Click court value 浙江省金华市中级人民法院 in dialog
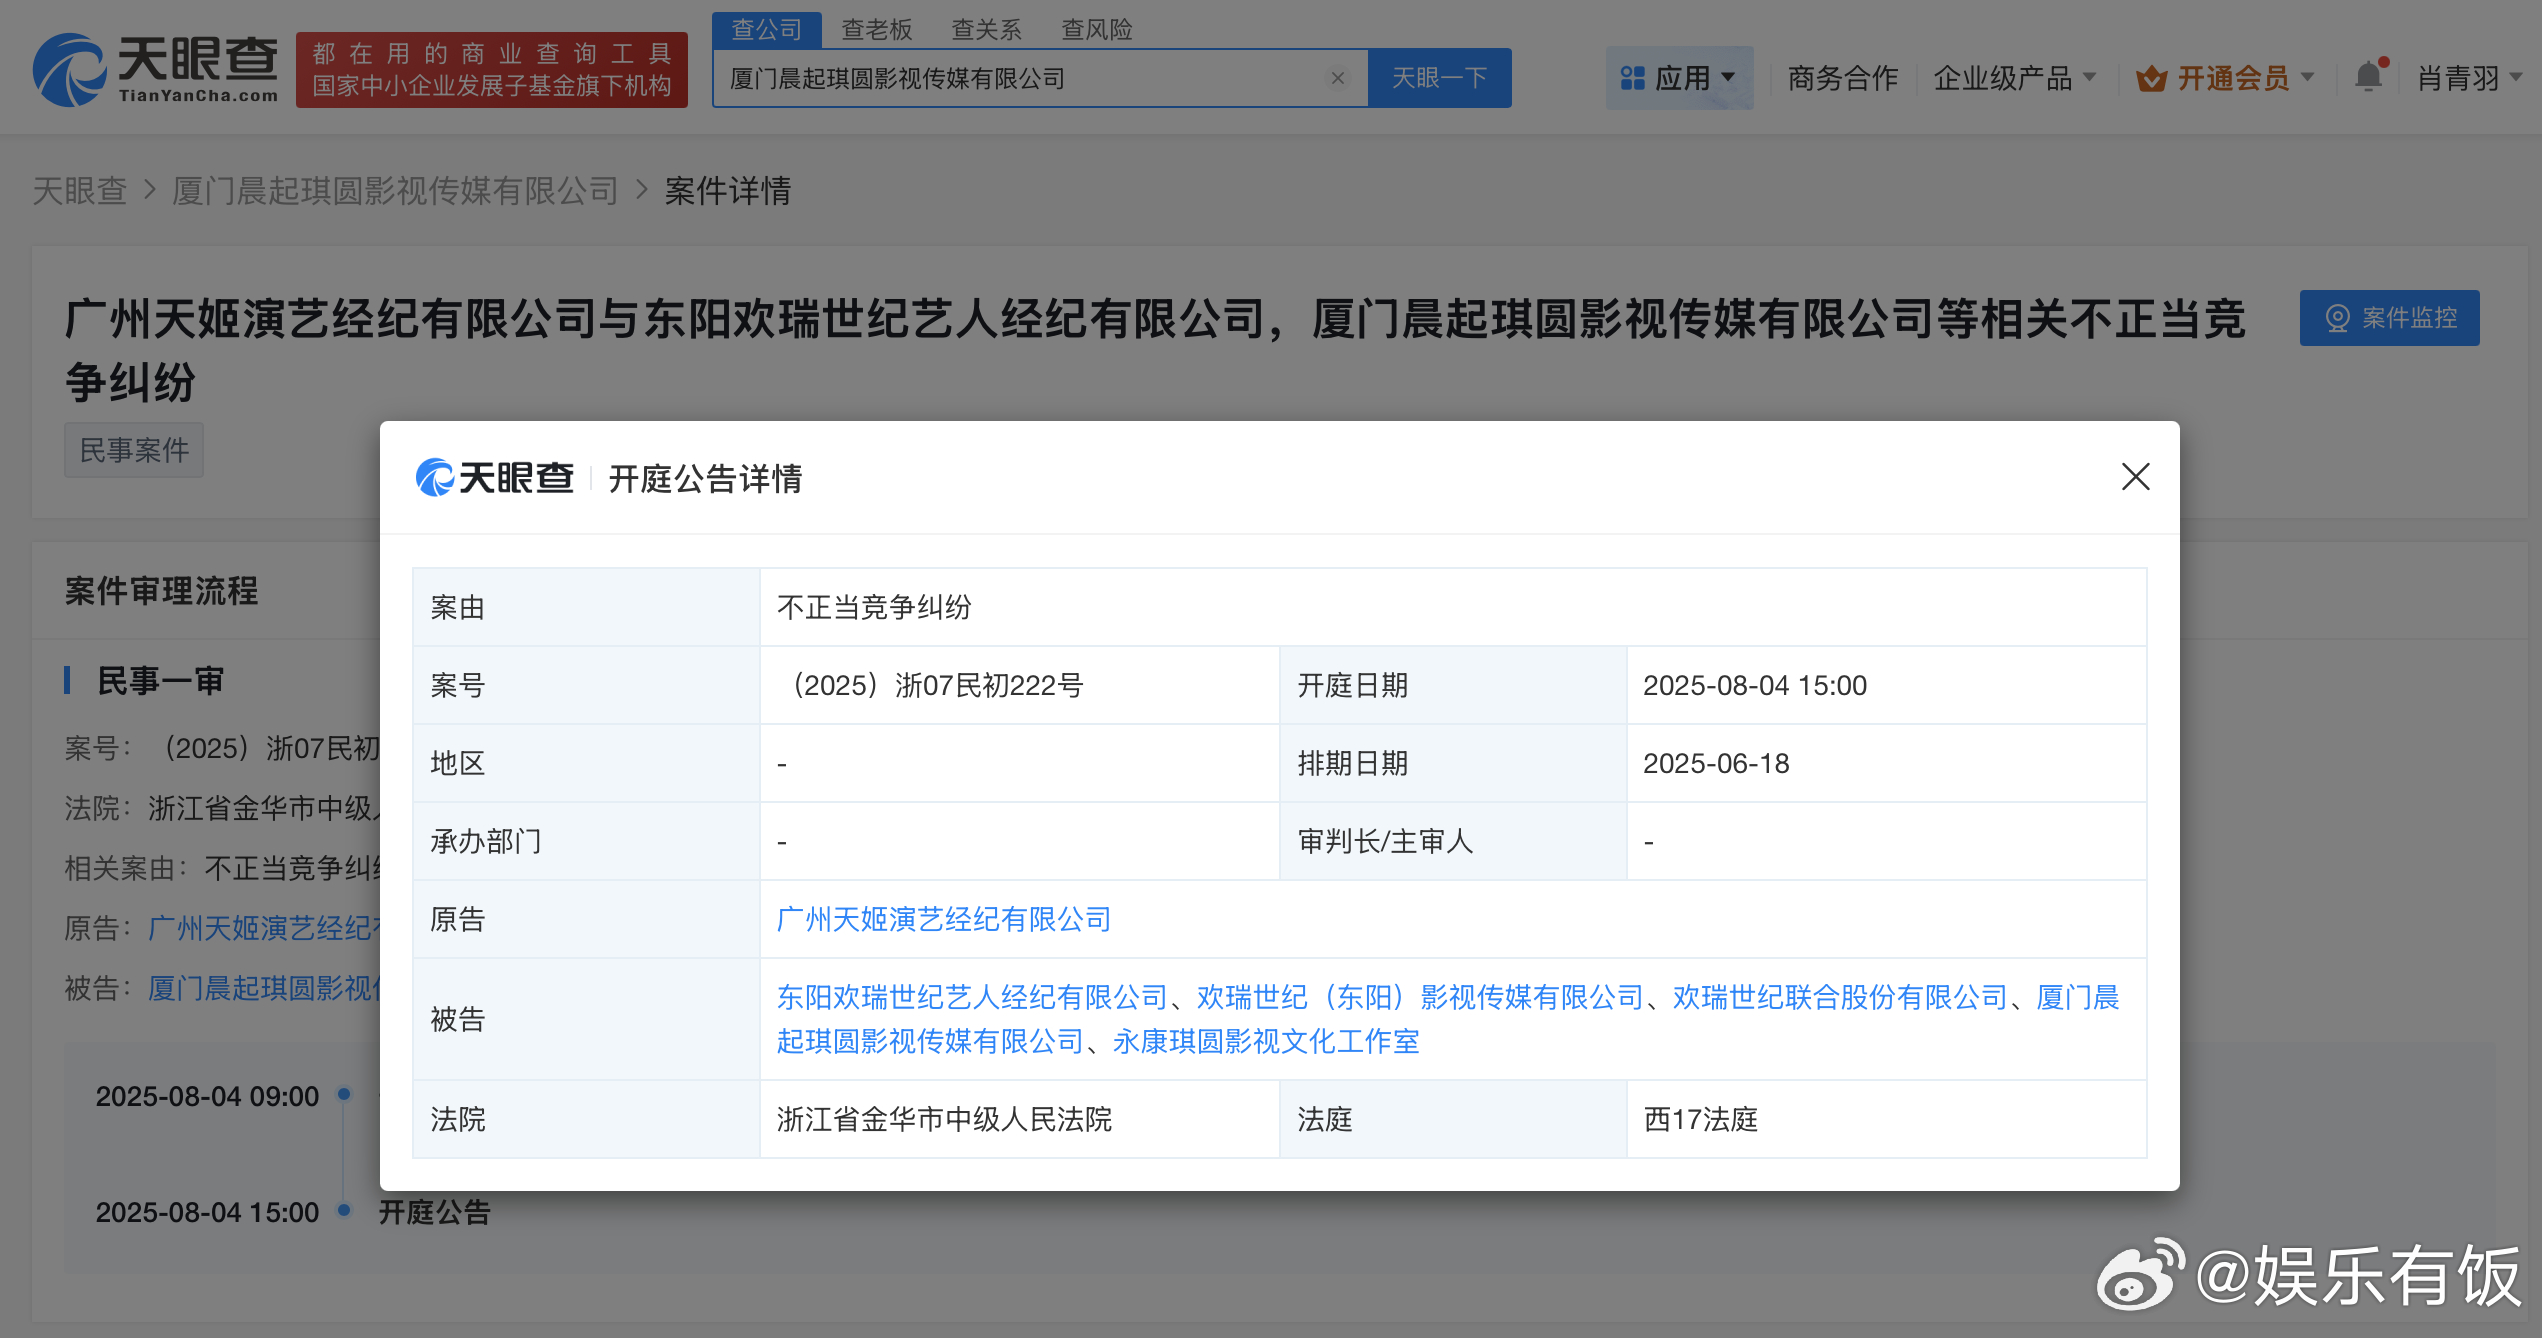 pos(944,1119)
